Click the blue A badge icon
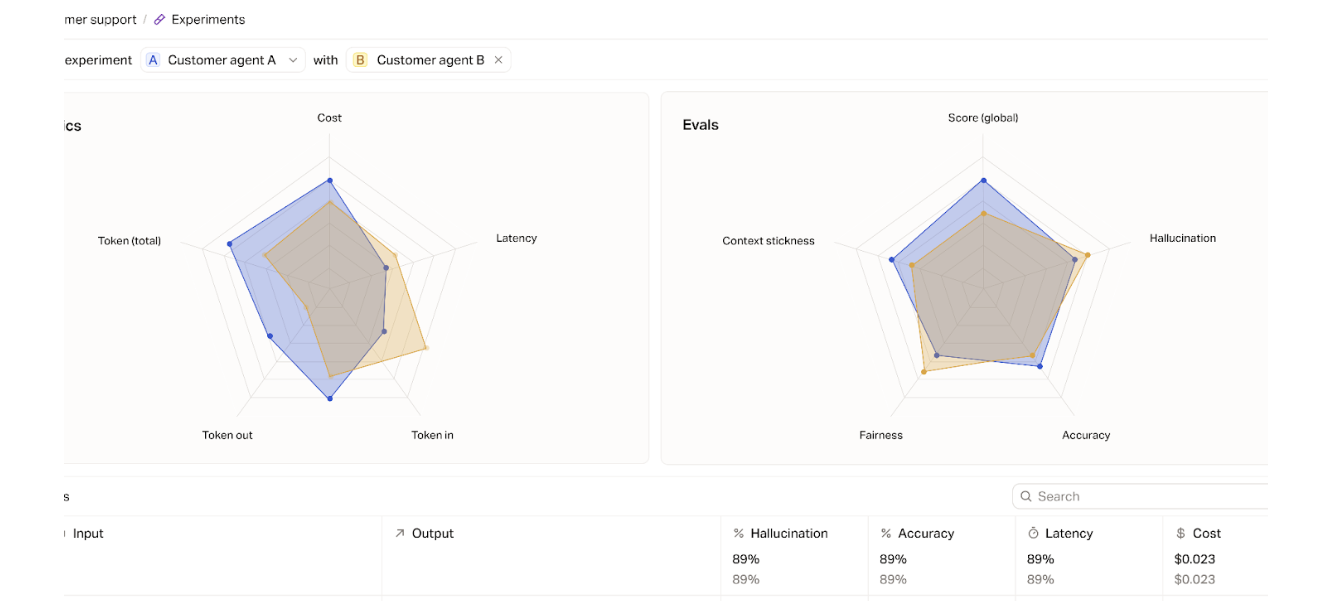 pos(153,60)
